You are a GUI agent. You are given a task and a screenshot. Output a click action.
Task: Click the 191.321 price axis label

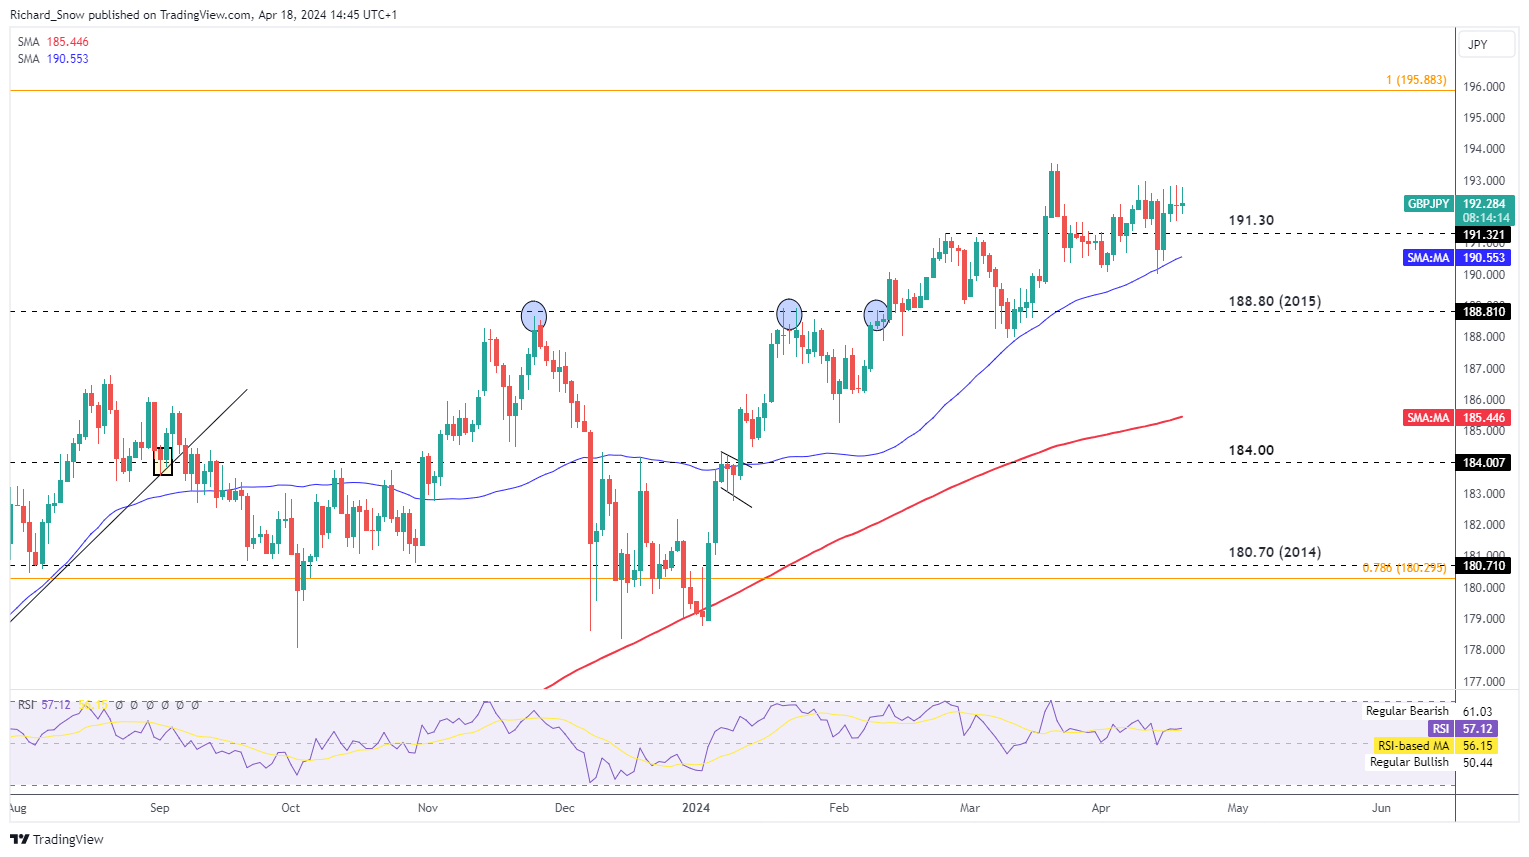tap(1485, 235)
